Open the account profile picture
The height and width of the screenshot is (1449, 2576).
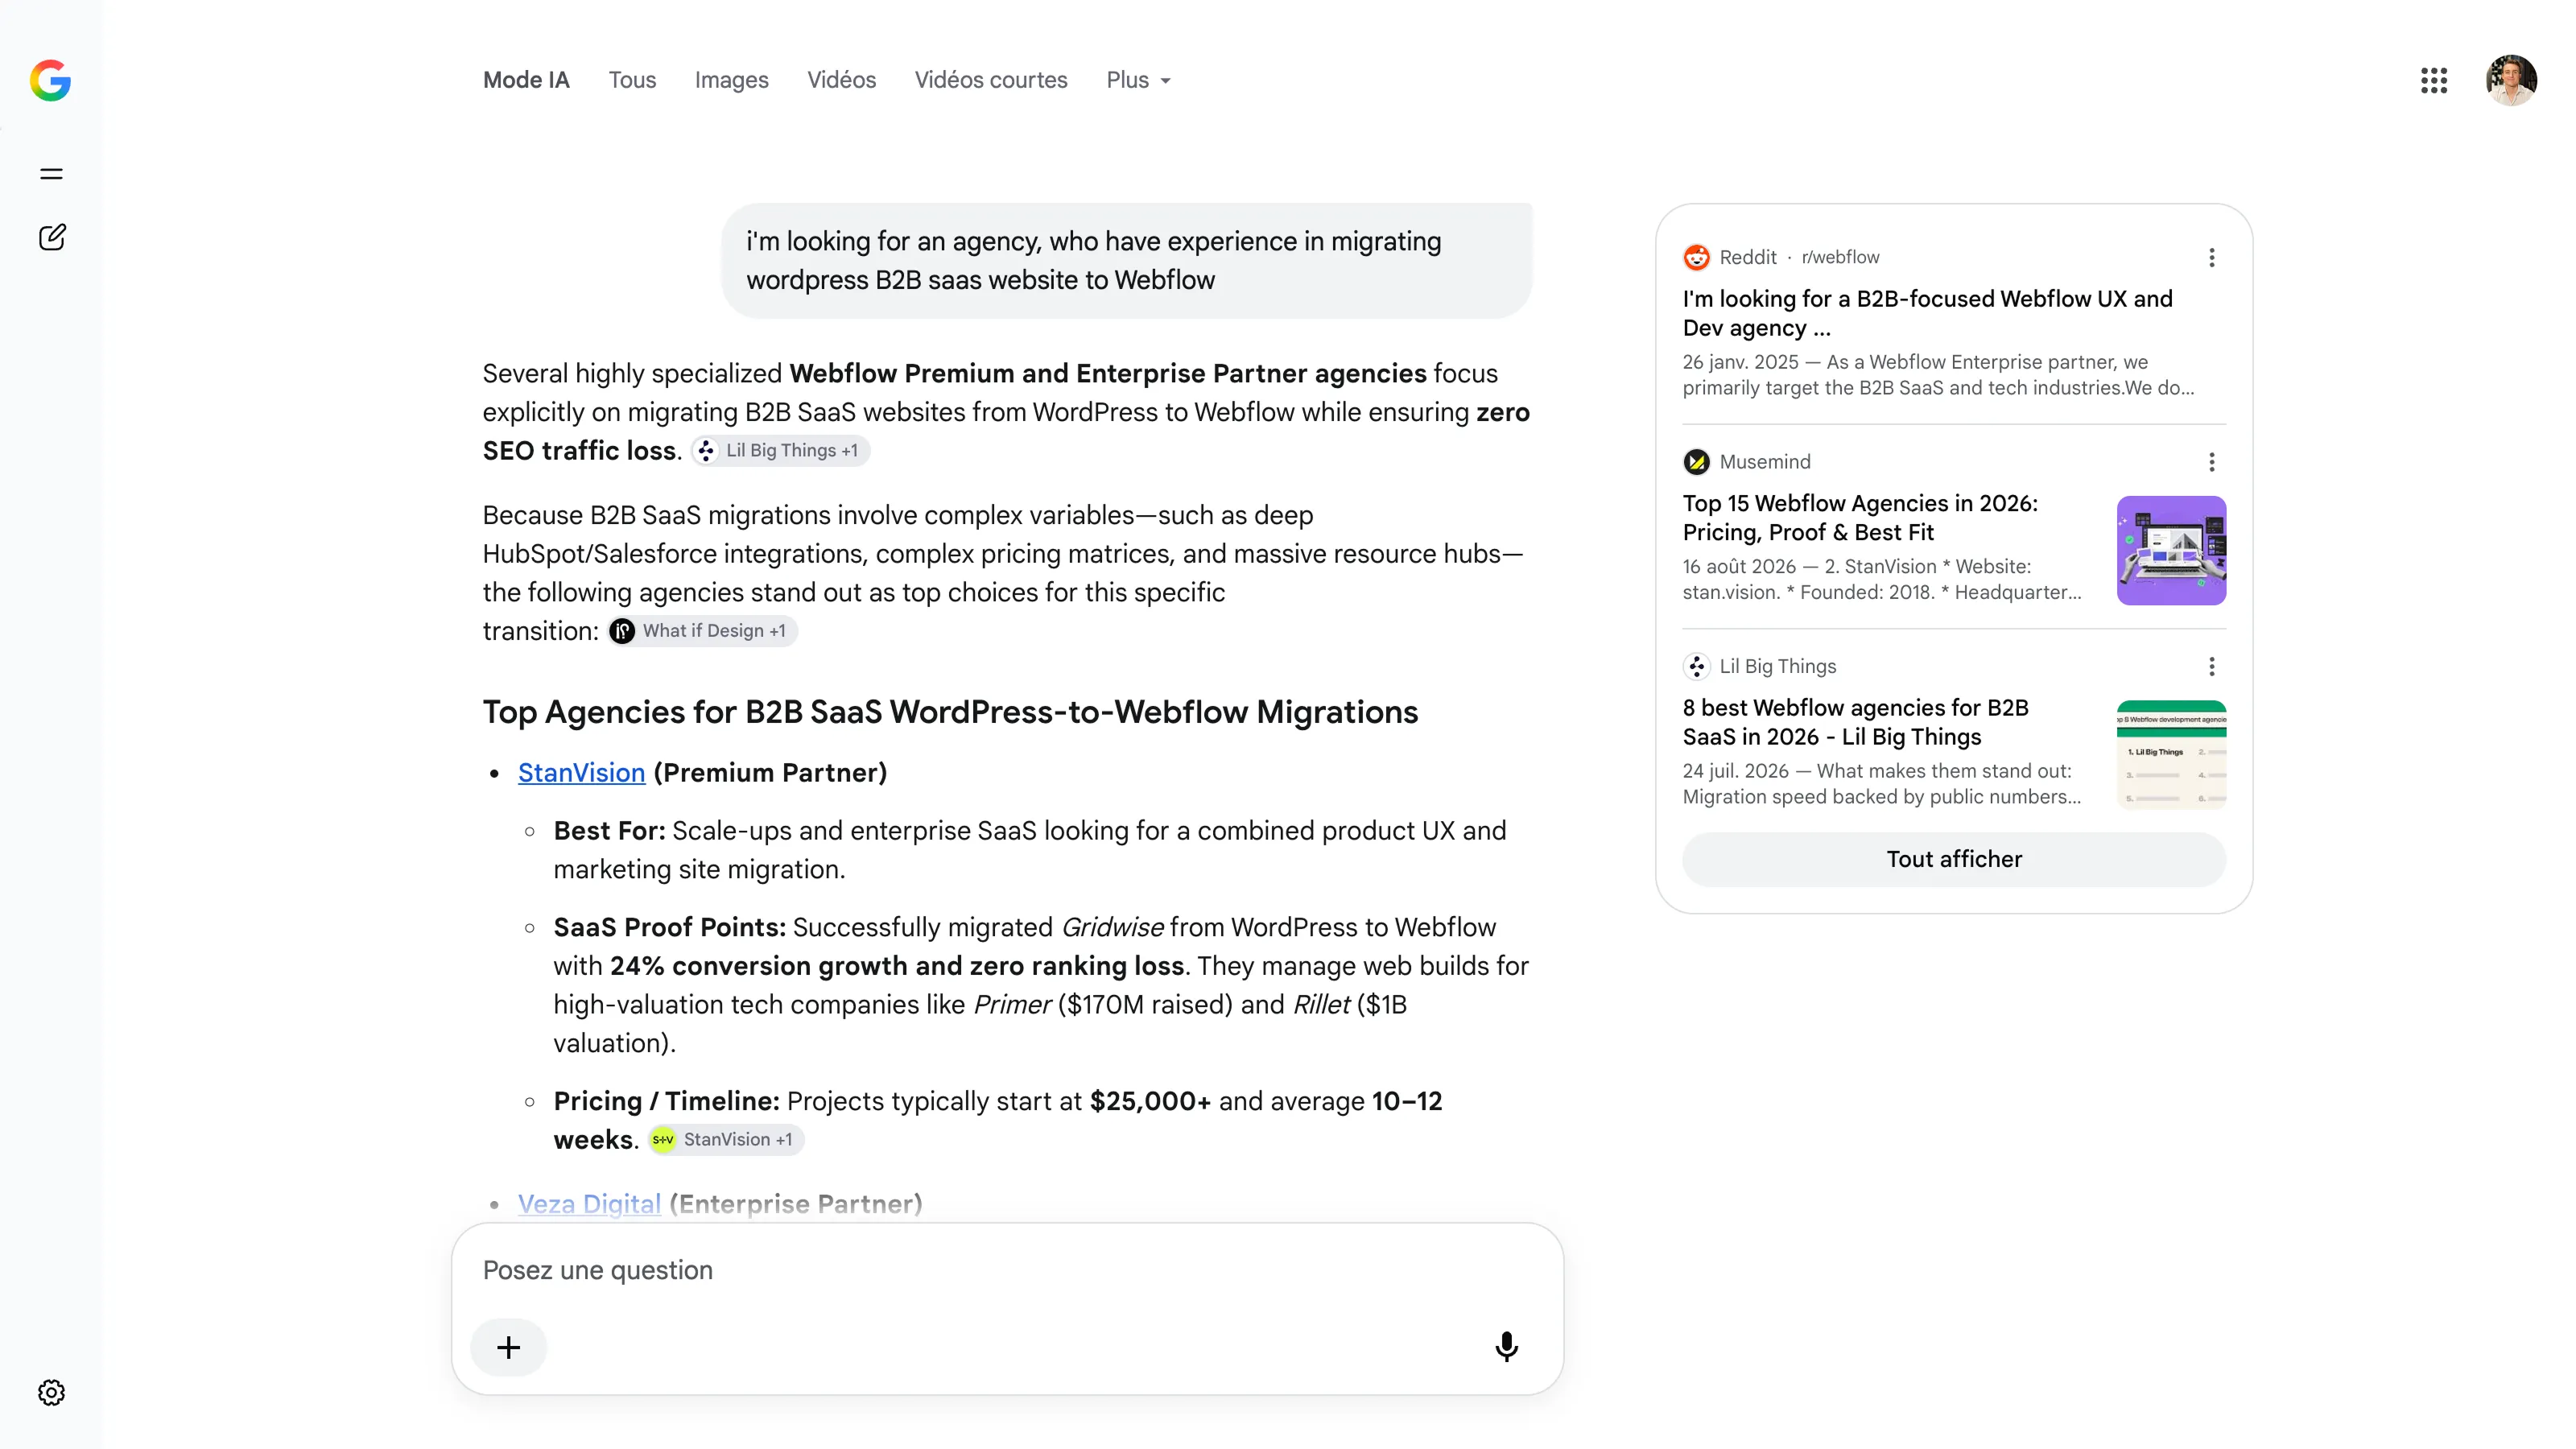click(2511, 80)
